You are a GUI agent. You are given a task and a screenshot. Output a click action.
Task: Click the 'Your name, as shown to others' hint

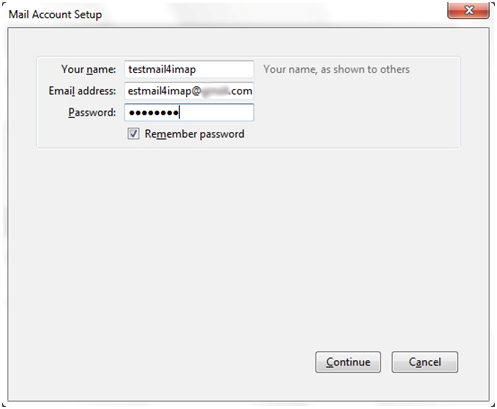tap(336, 69)
